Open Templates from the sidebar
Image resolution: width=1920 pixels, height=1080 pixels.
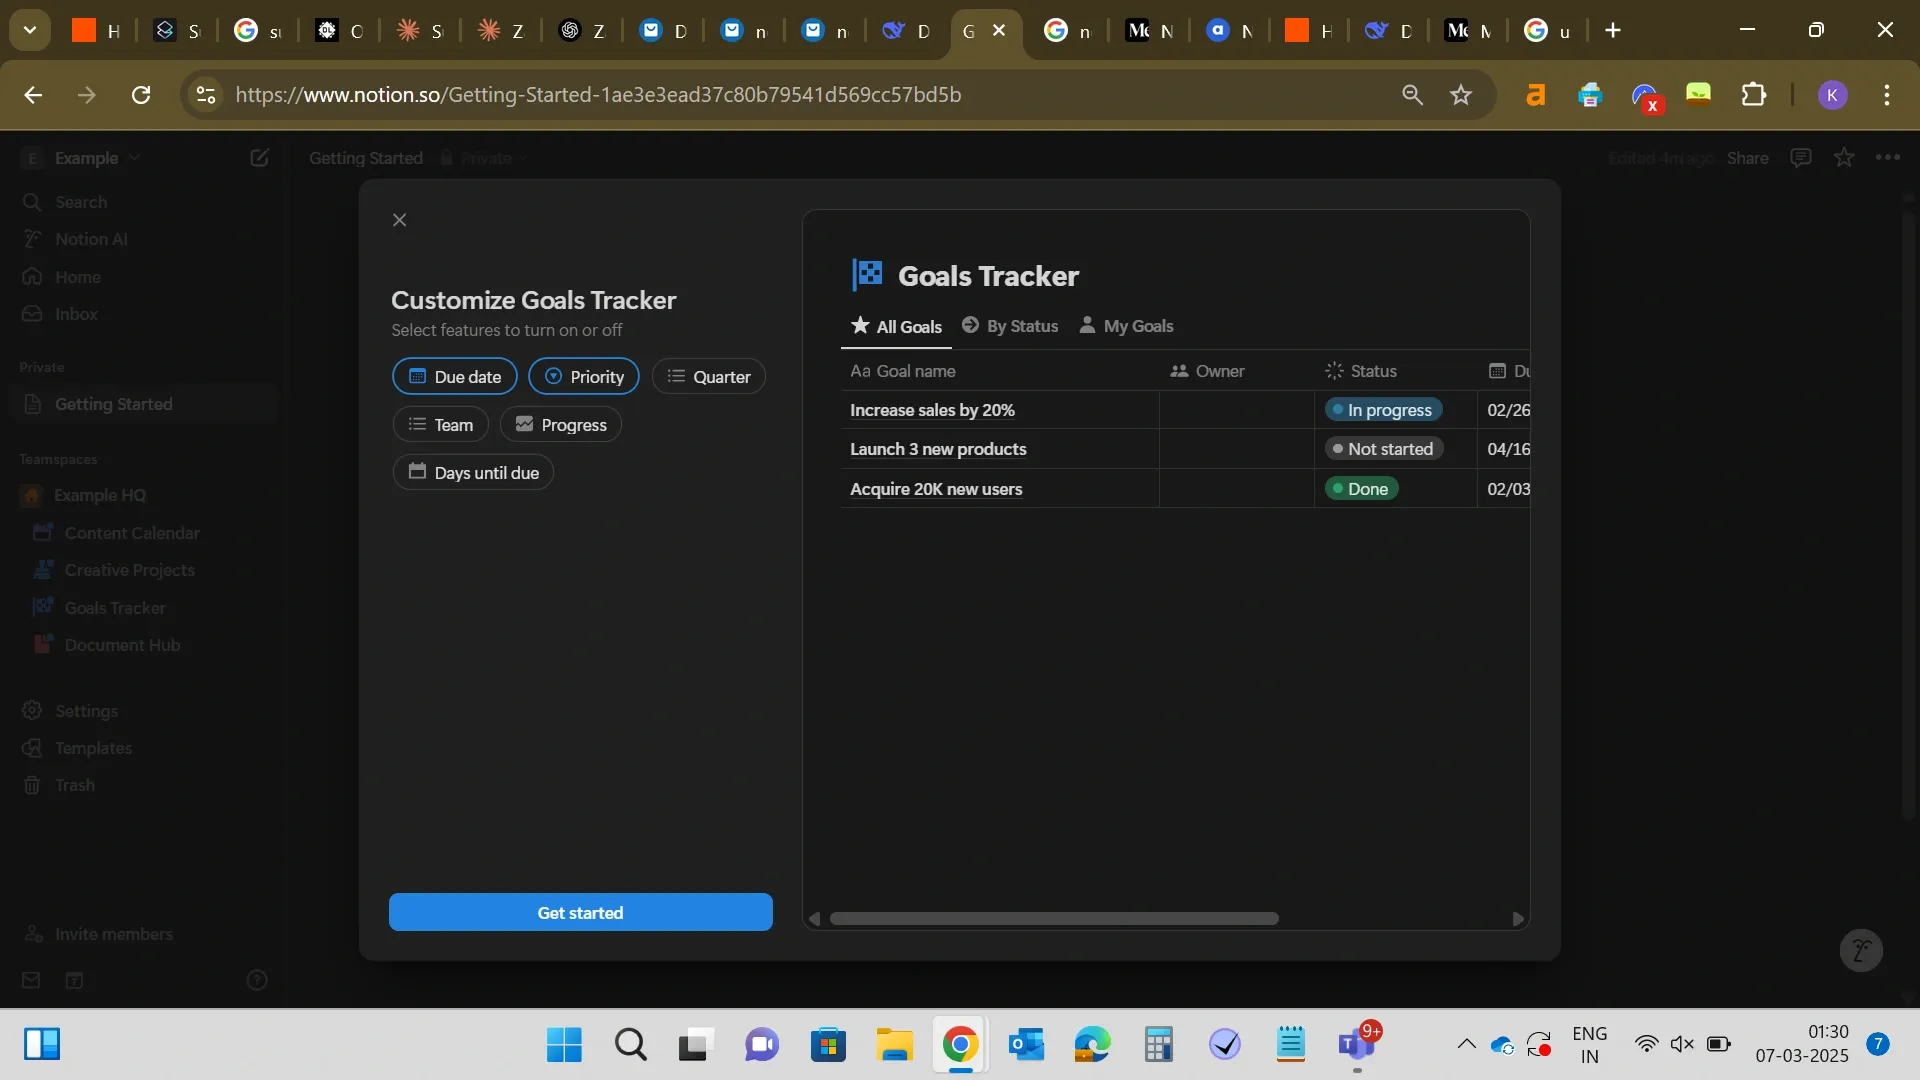point(93,748)
